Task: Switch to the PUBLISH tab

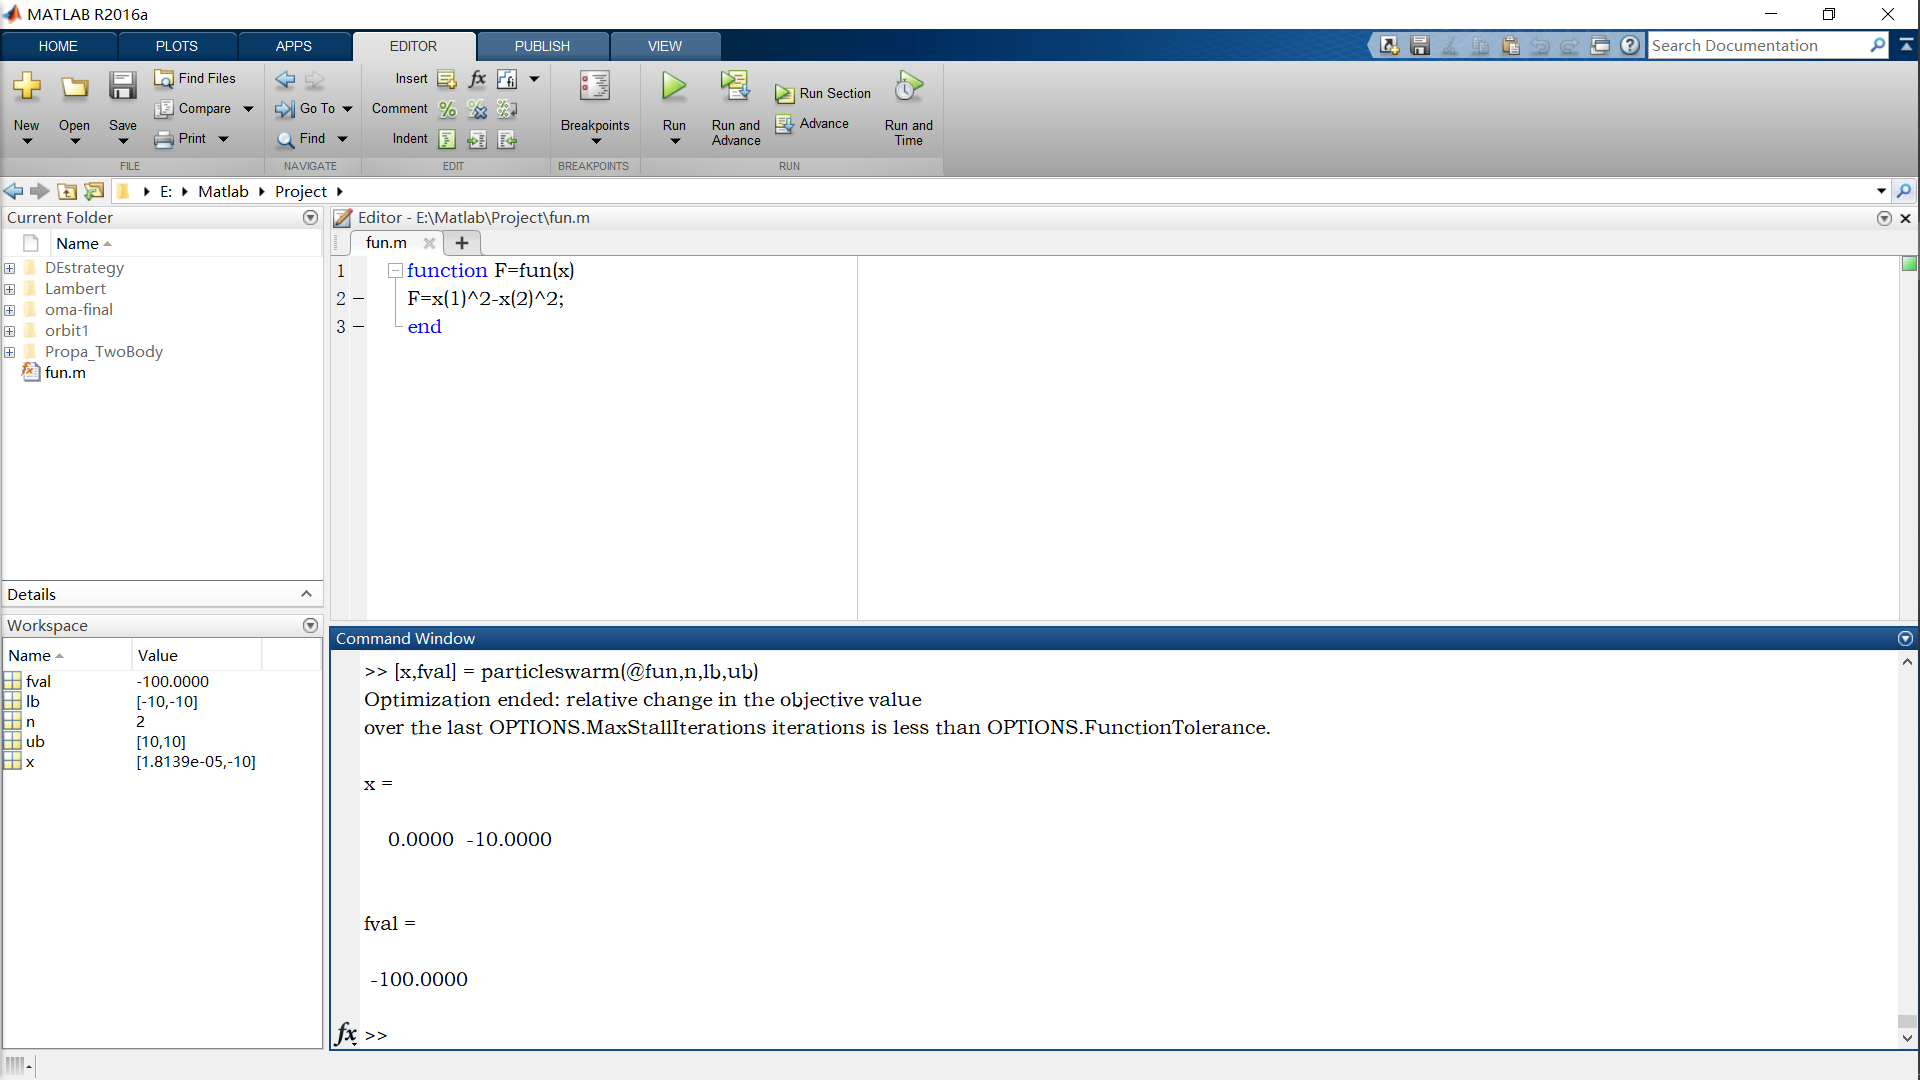Action: click(x=542, y=46)
